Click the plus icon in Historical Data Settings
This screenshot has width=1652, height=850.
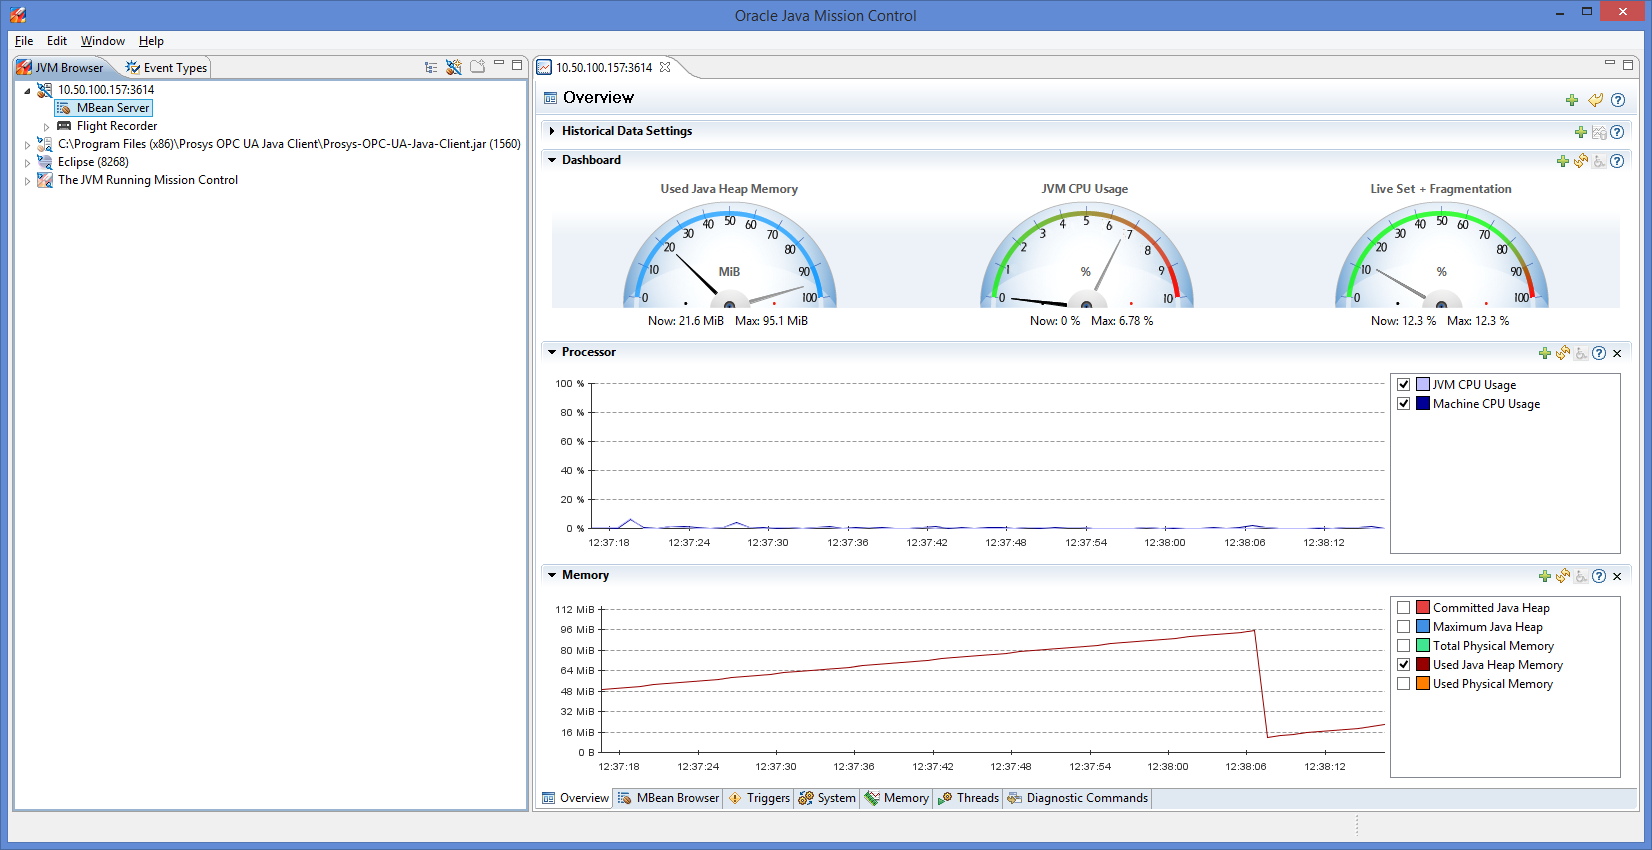(1581, 132)
